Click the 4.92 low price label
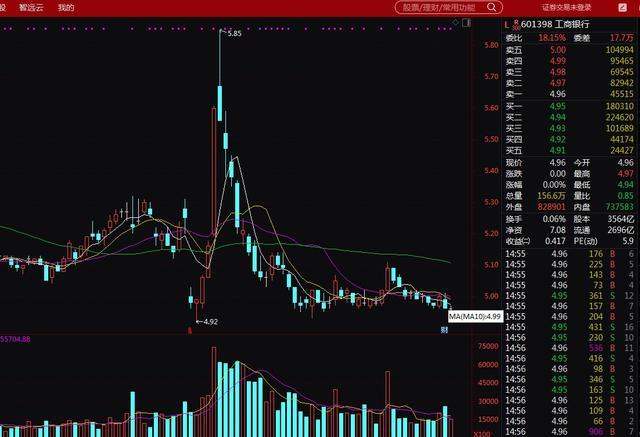 210,322
